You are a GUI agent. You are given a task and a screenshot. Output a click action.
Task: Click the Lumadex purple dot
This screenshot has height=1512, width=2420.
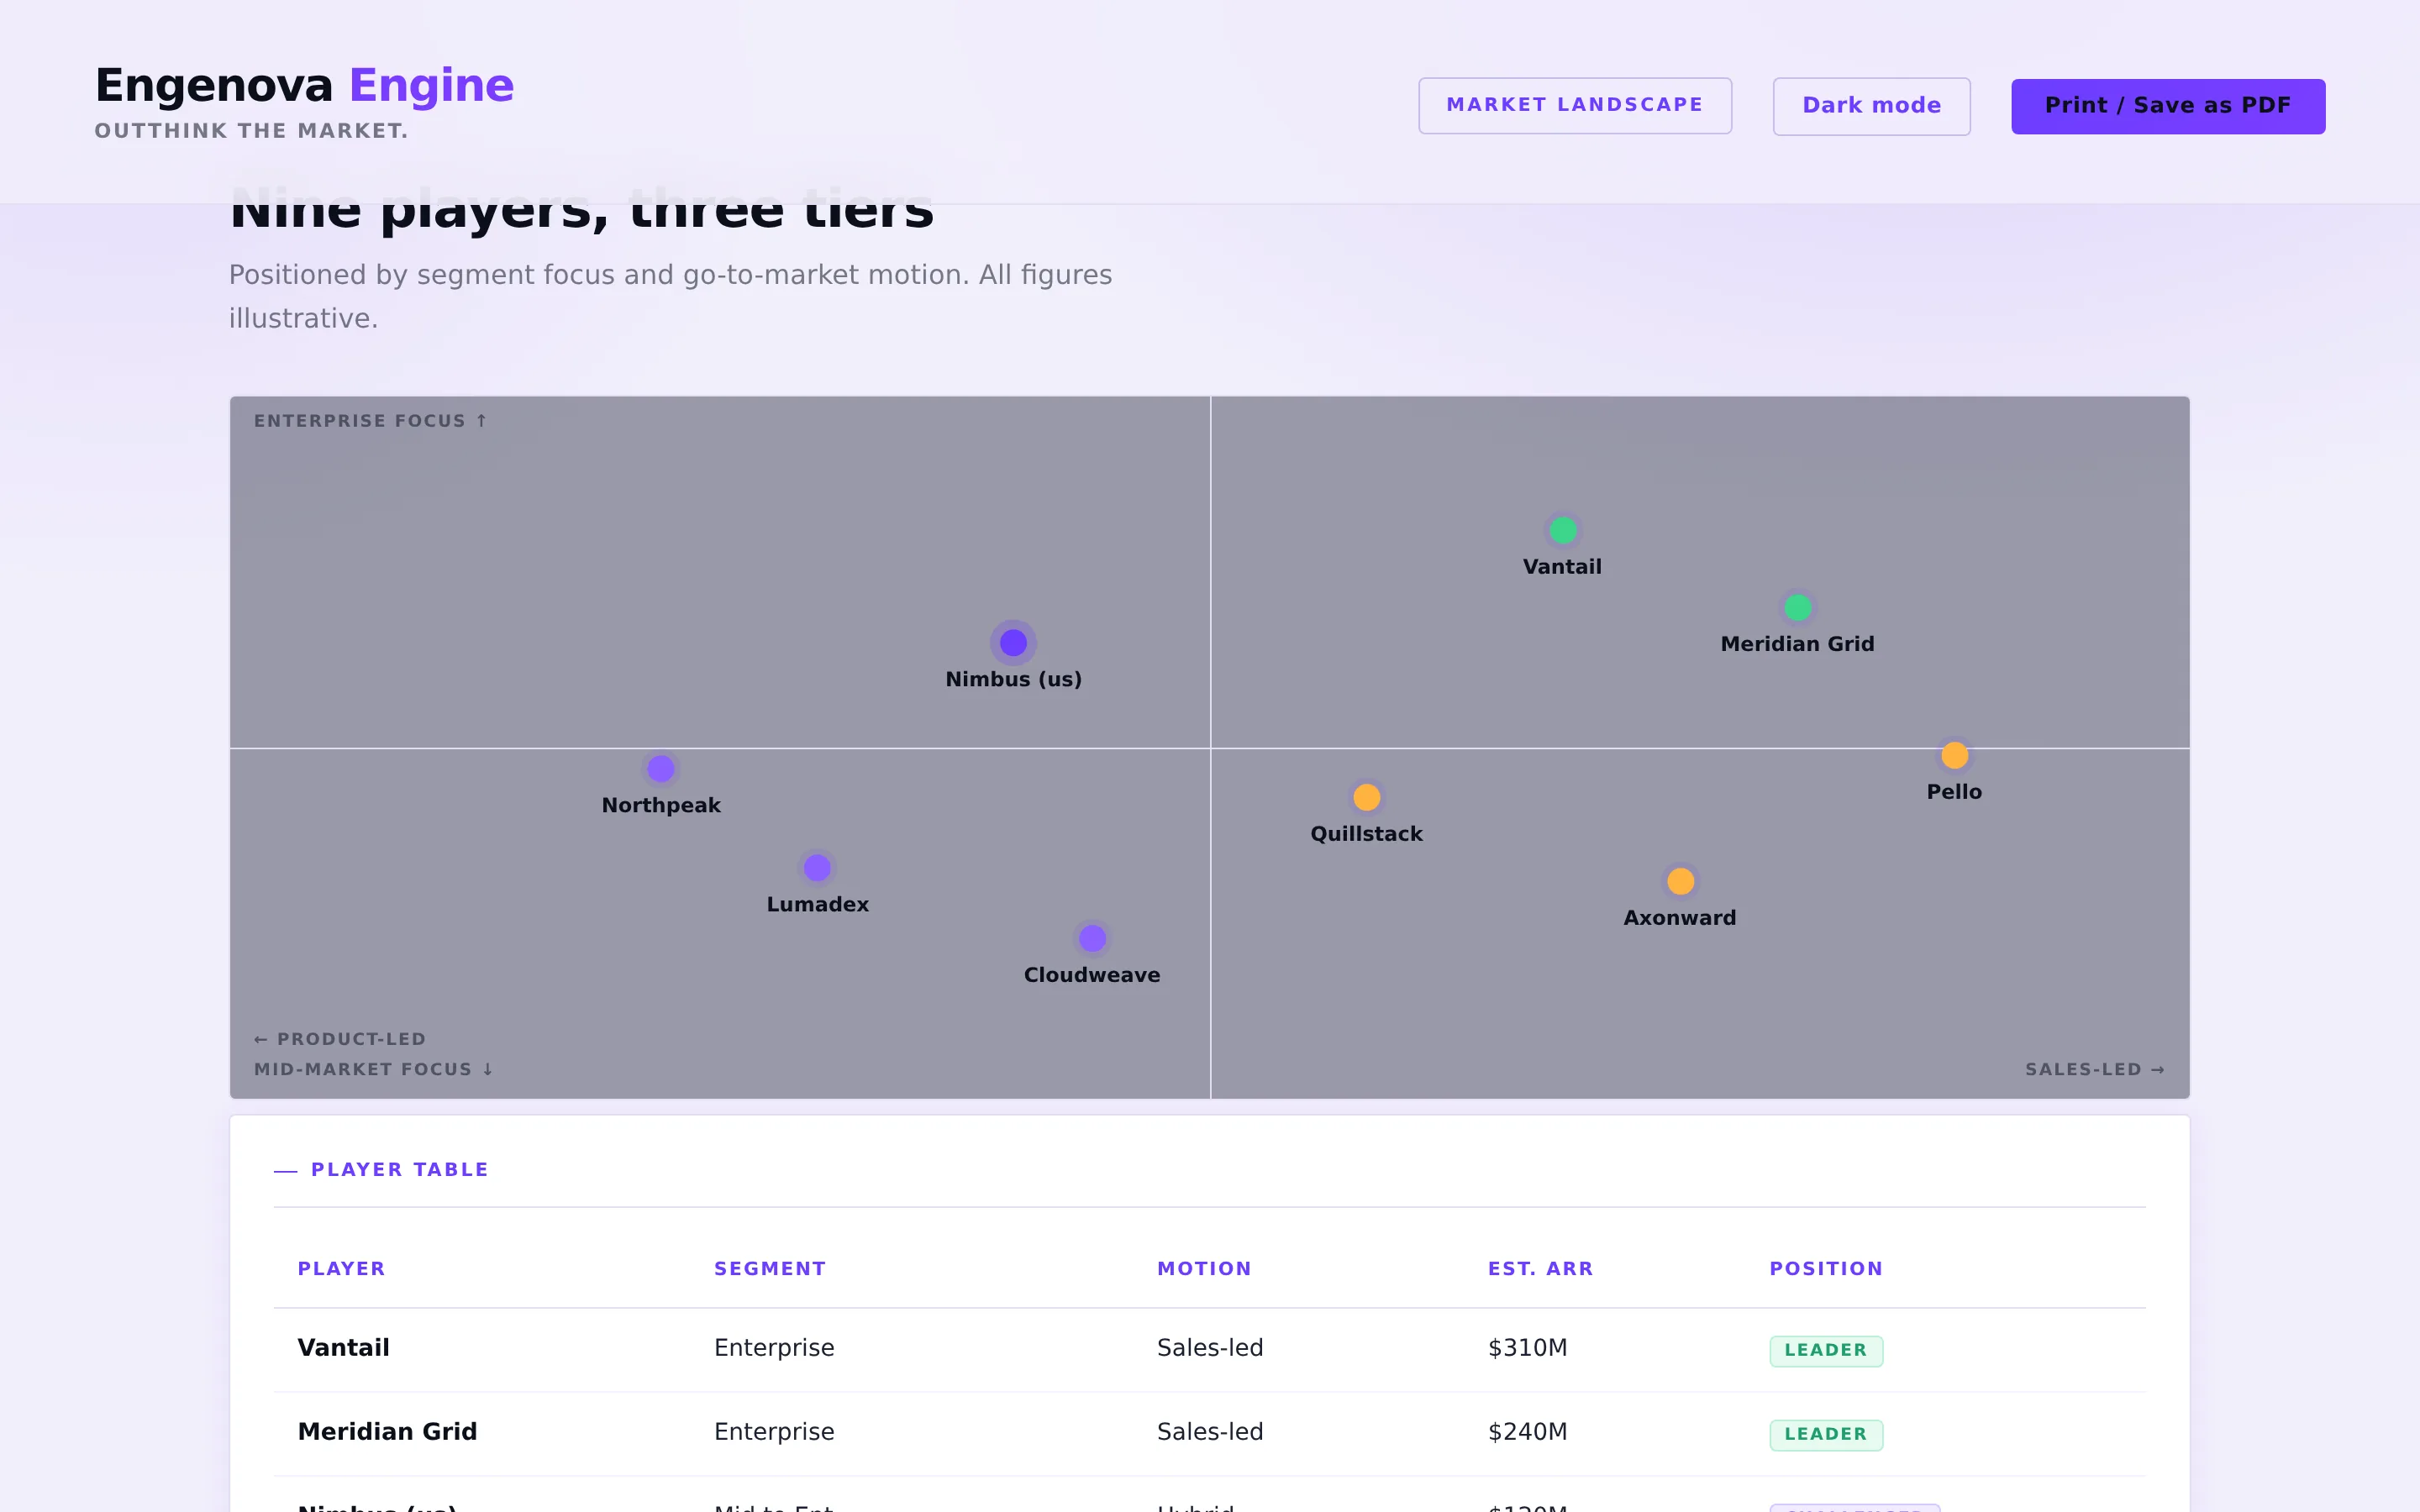817,867
